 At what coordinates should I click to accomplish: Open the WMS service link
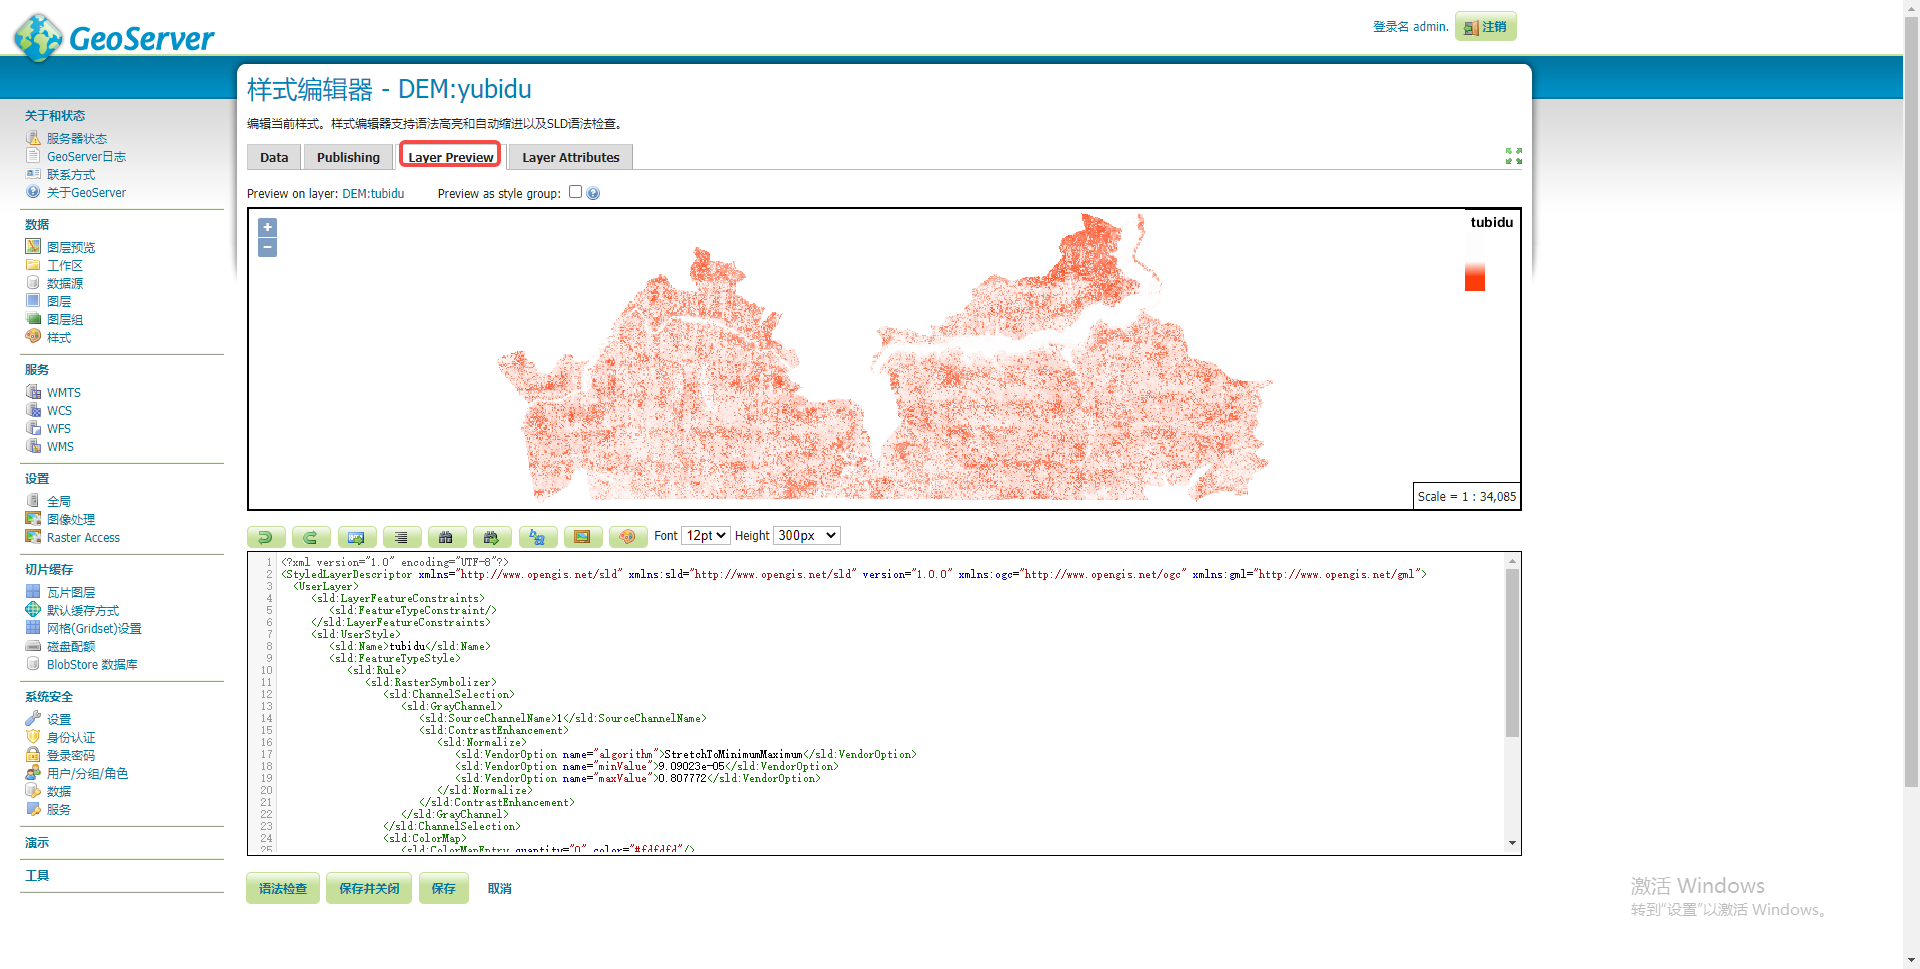(x=60, y=447)
